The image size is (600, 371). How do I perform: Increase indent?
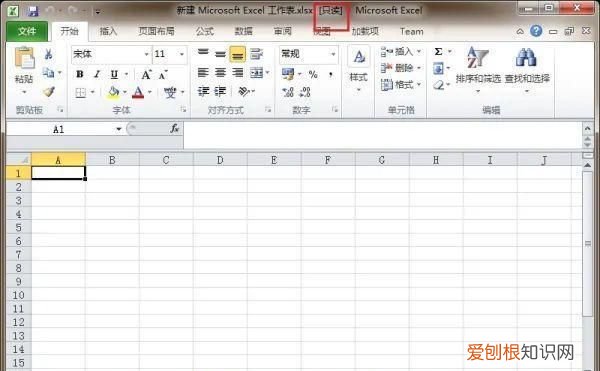pyautogui.click(x=220, y=91)
